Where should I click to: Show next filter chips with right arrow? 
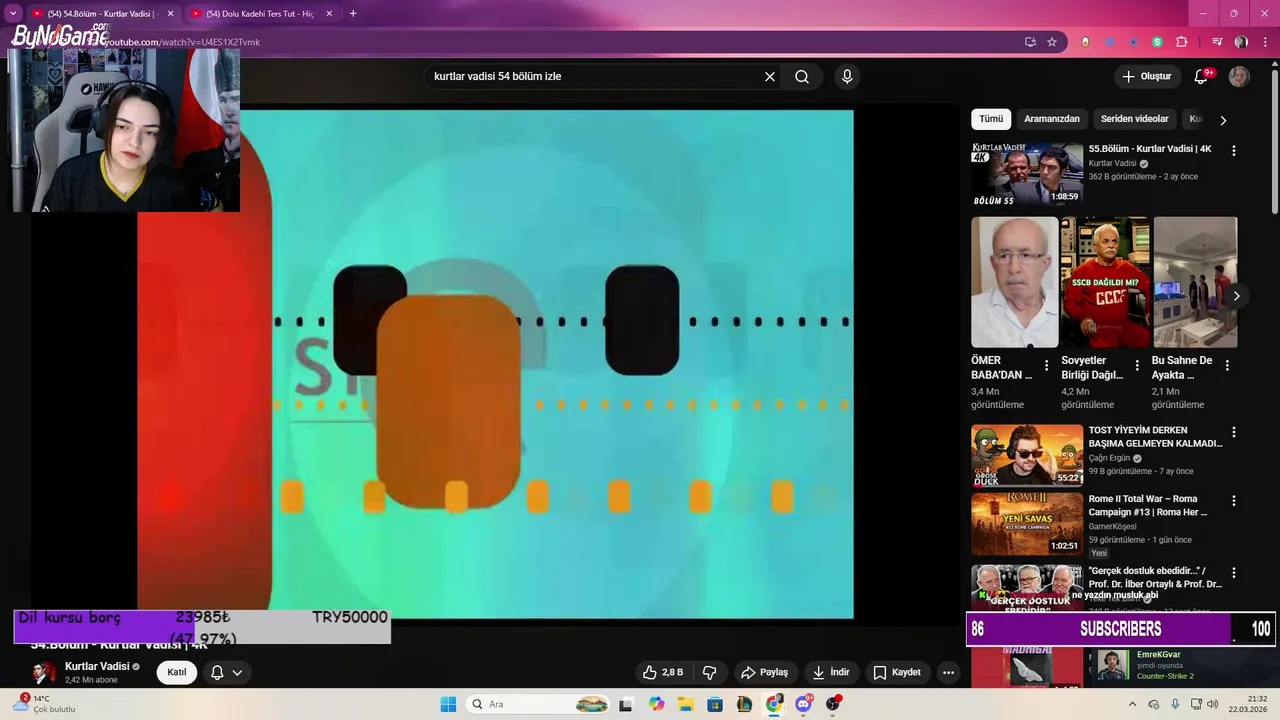[1222, 120]
